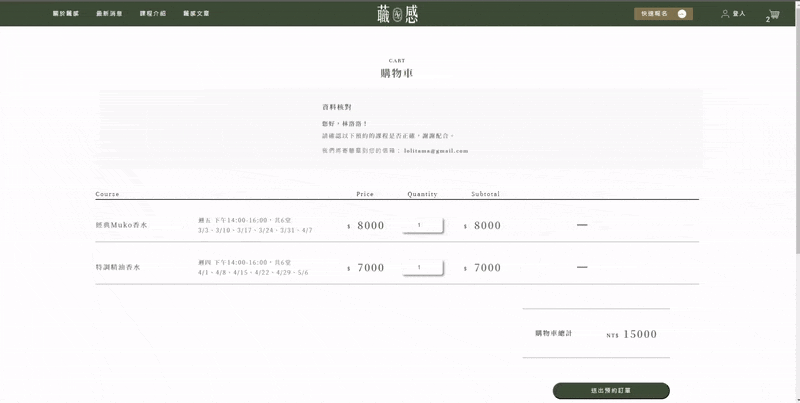Click the user login icon
The width and height of the screenshot is (800, 403).
725,14
